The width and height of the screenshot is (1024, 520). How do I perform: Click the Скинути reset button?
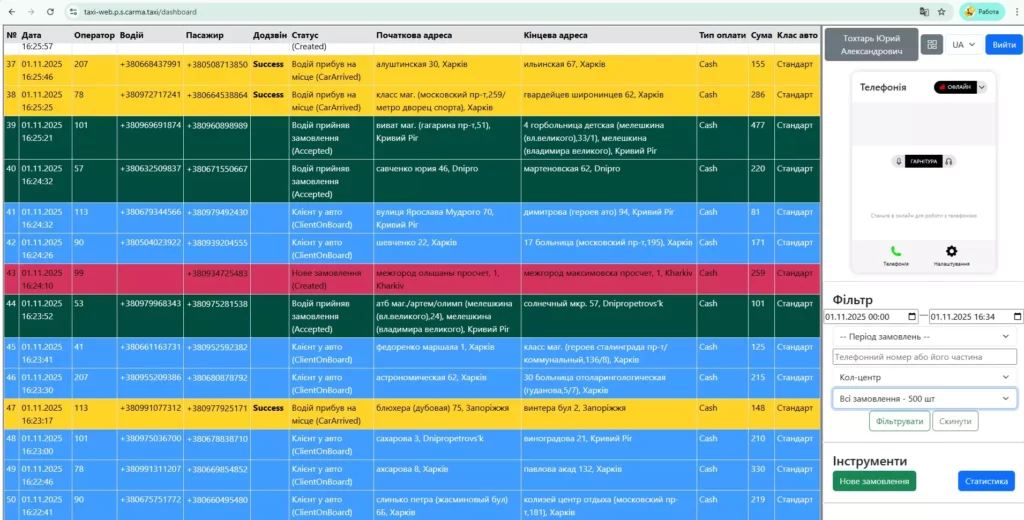pyautogui.click(x=955, y=421)
